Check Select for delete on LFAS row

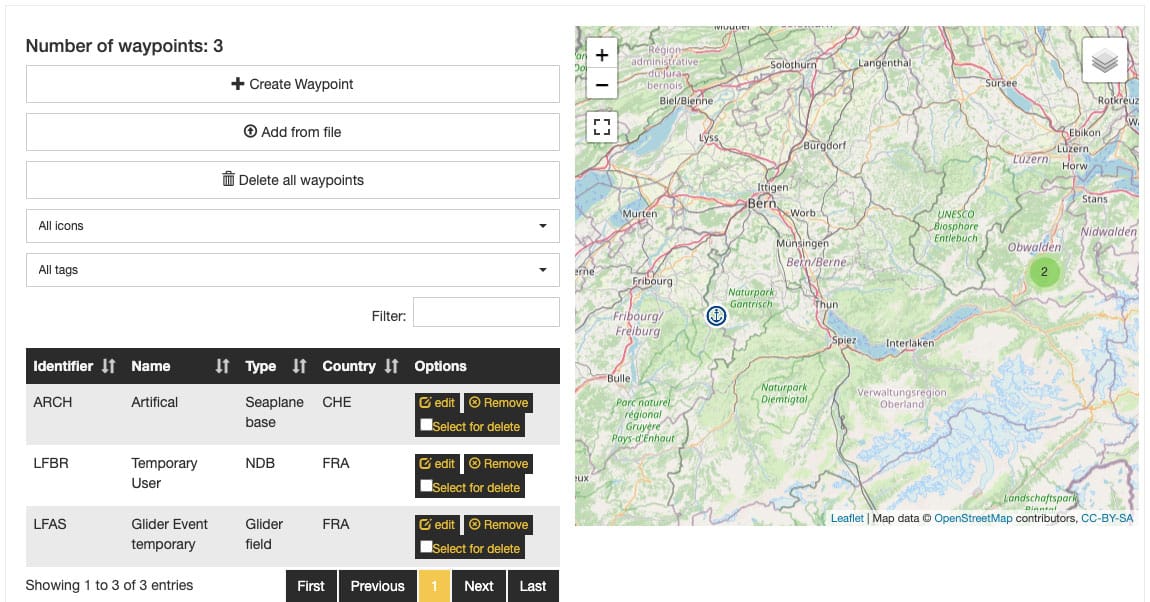(426, 546)
